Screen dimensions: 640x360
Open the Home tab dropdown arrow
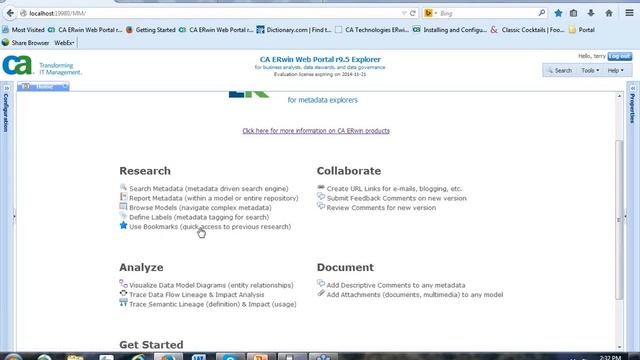(65, 87)
